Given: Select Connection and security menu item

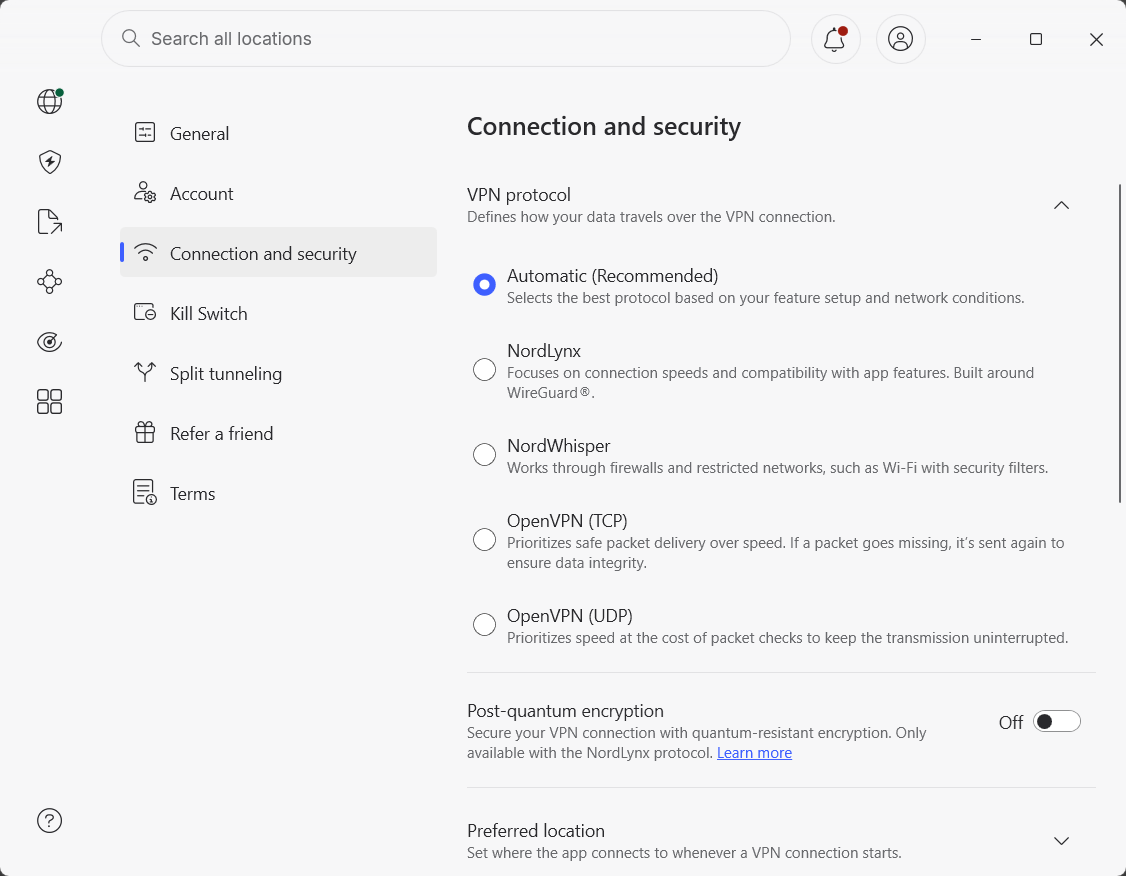Looking at the screenshot, I should coord(278,253).
